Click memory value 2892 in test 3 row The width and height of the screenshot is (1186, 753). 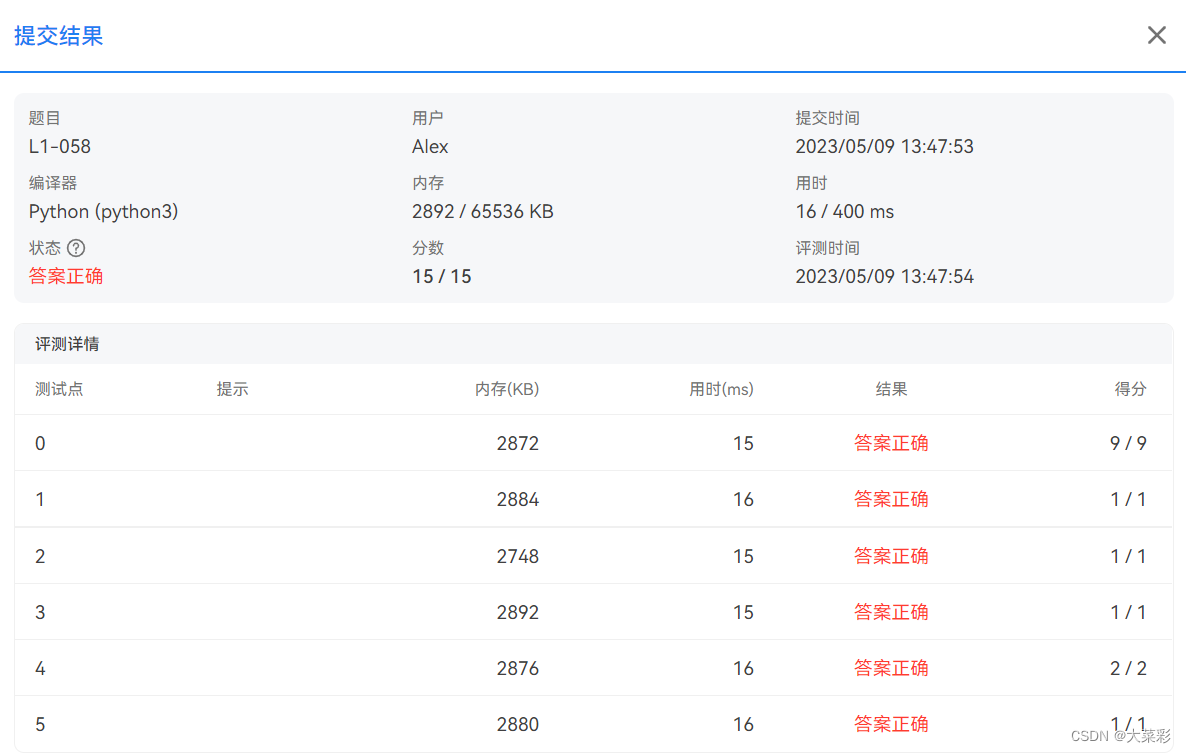point(517,612)
